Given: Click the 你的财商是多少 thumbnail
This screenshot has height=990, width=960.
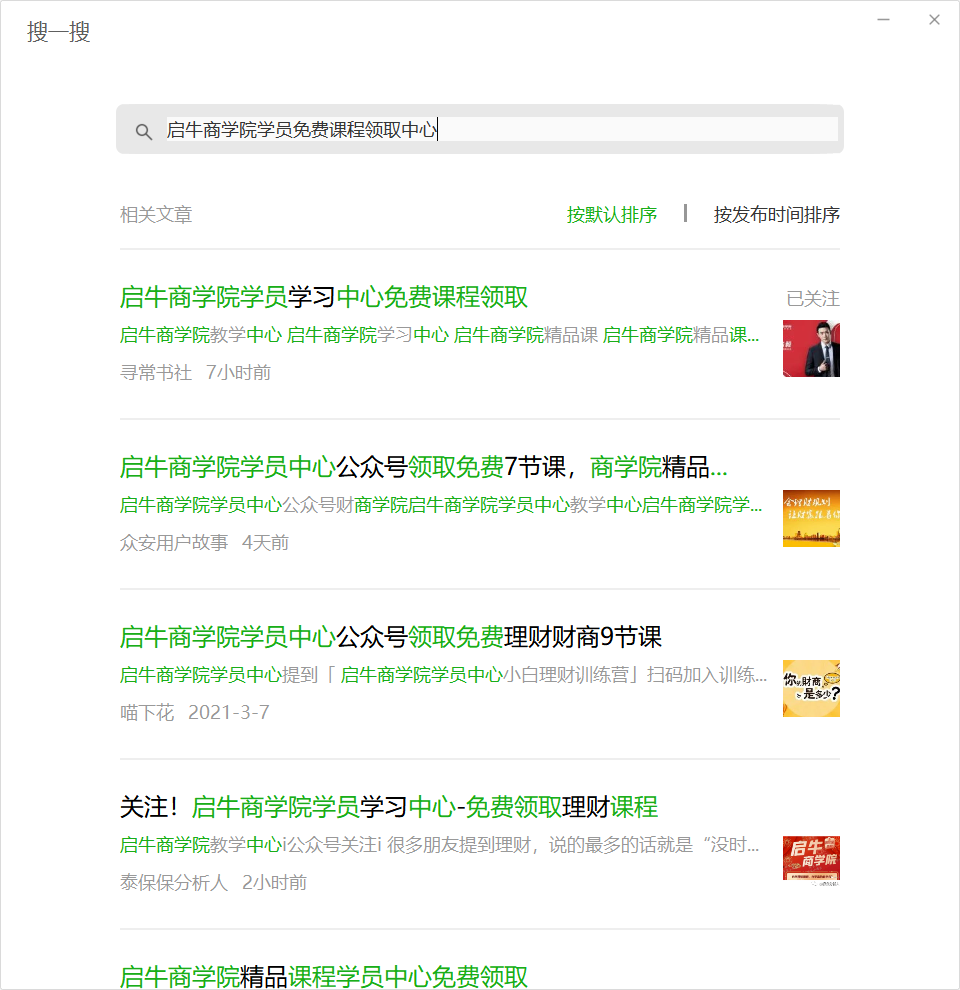Looking at the screenshot, I should click(x=811, y=688).
